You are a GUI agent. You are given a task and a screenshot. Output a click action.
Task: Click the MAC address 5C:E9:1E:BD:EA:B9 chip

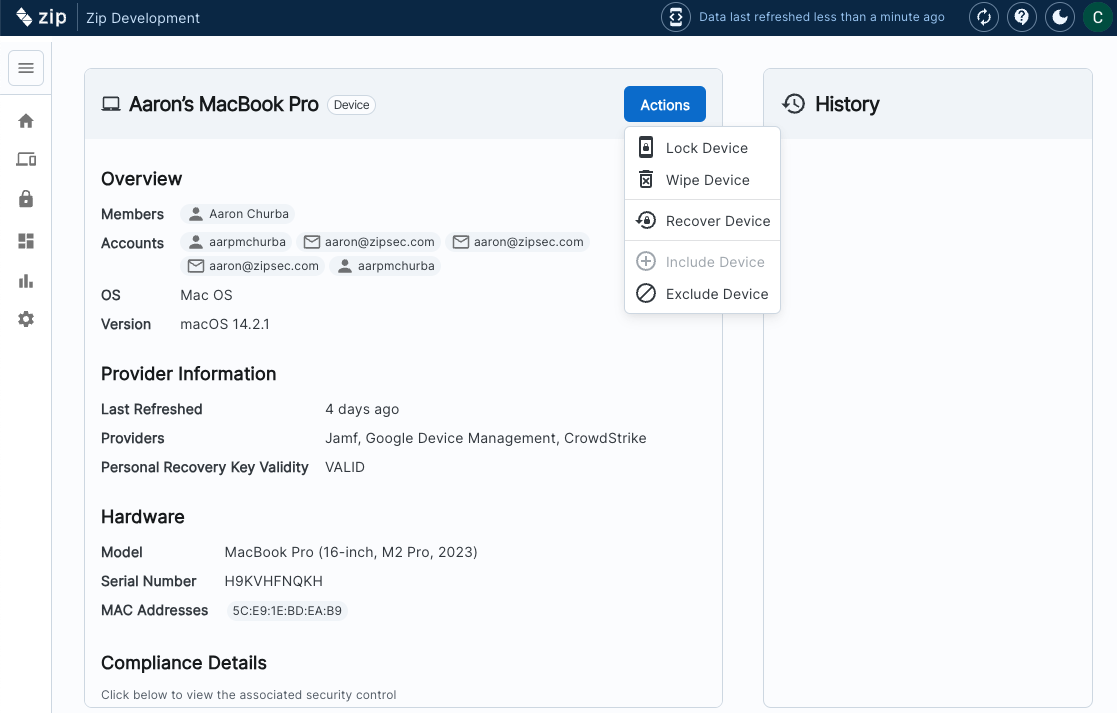[x=287, y=611]
